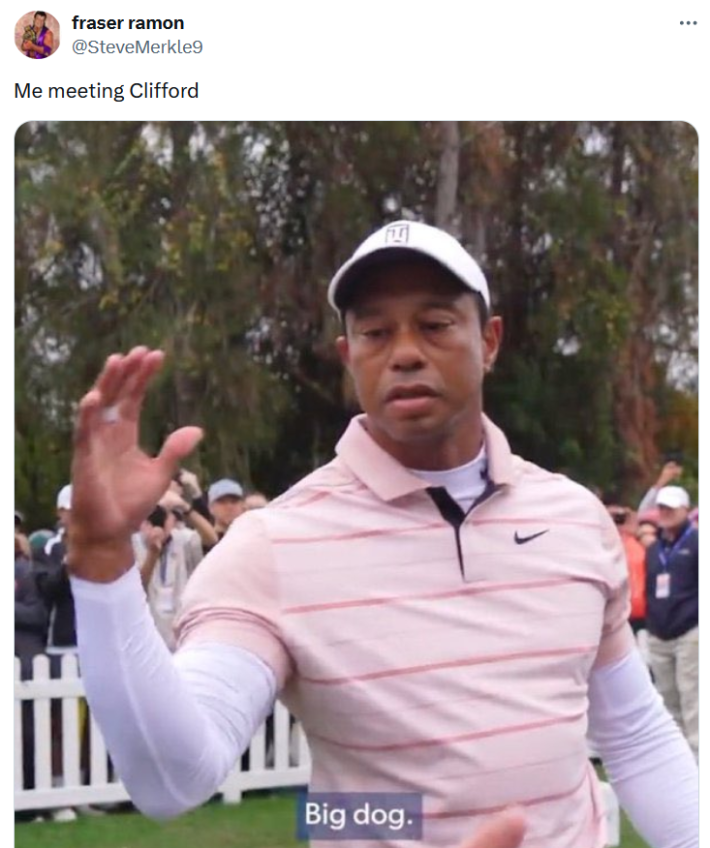
Task: Click the white bandage on the finger
Action: [x=110, y=415]
